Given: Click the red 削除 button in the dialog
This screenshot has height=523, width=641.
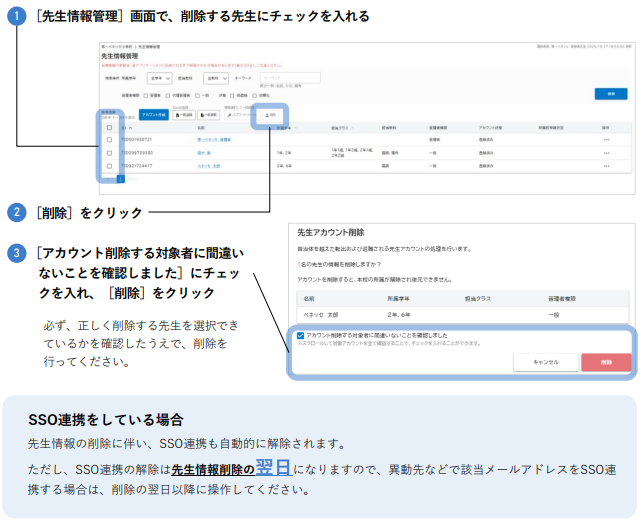Looking at the screenshot, I should 606,362.
